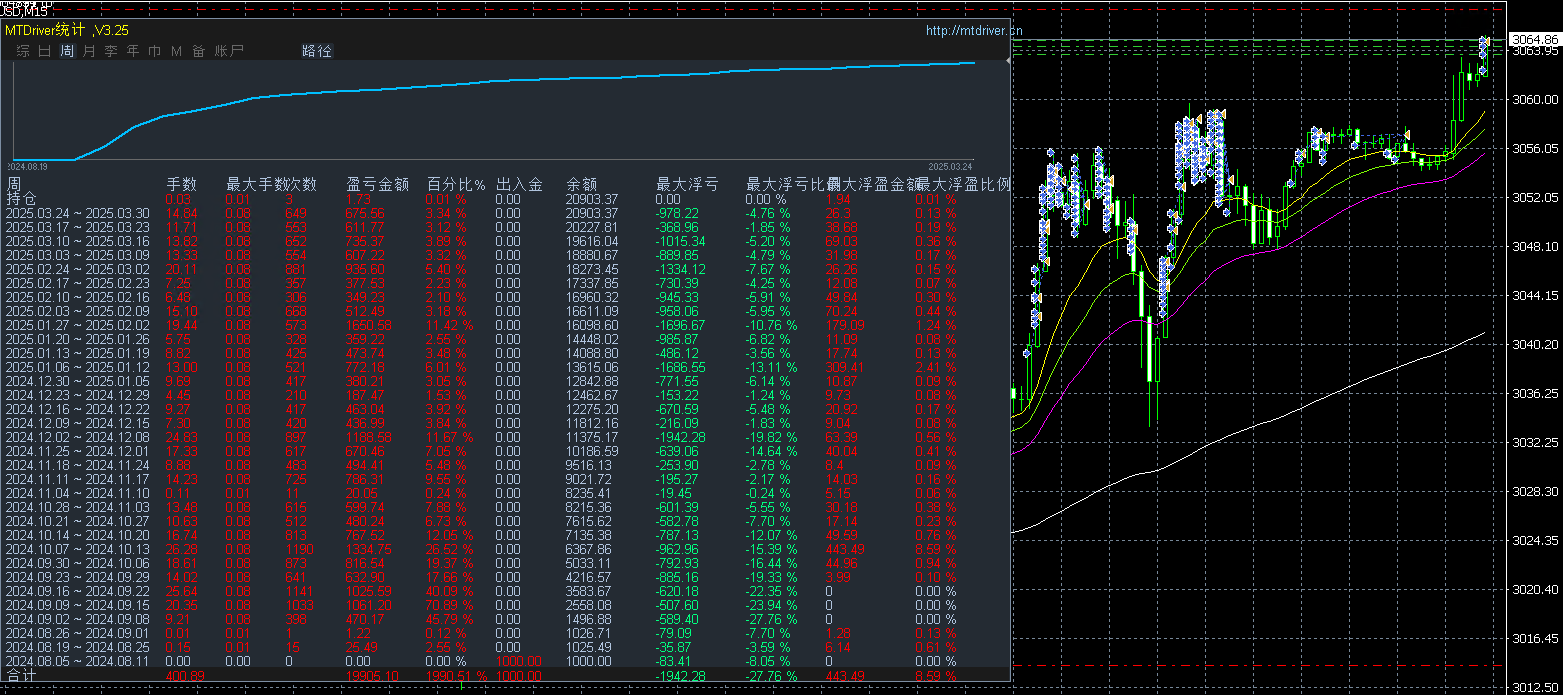Open the 季 quarterly statistics tab

pos(111,51)
